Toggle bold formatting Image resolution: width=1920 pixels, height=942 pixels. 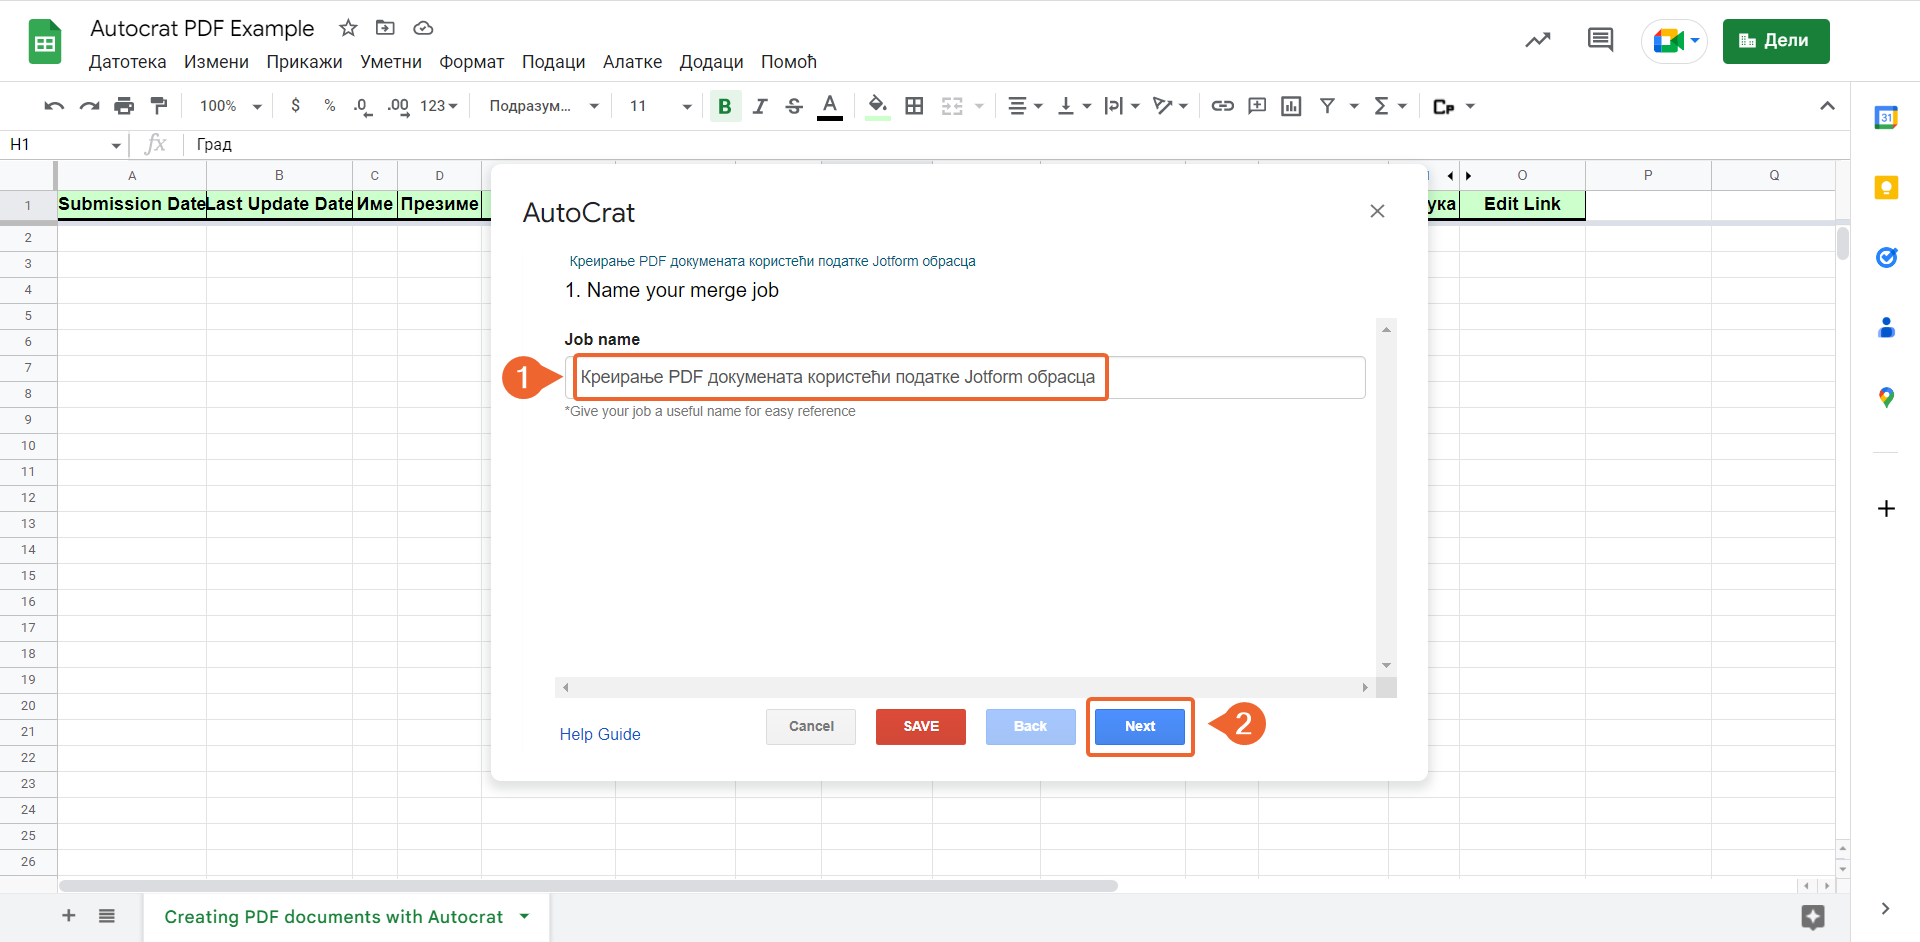725,106
